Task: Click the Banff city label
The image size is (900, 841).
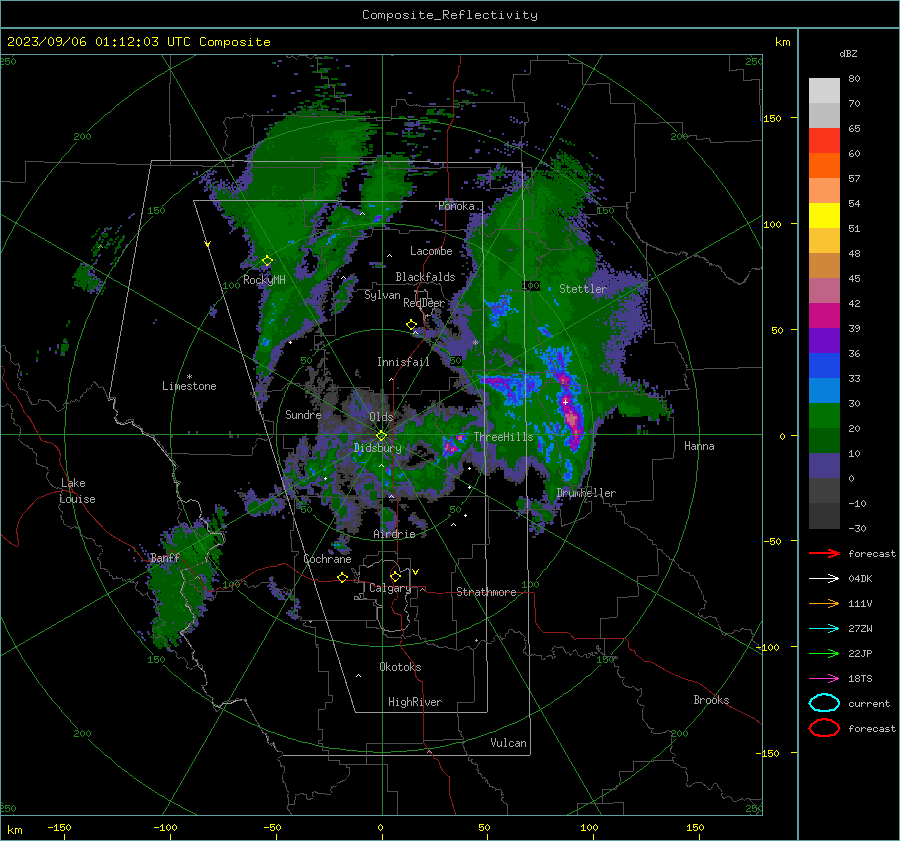Action: click(165, 558)
